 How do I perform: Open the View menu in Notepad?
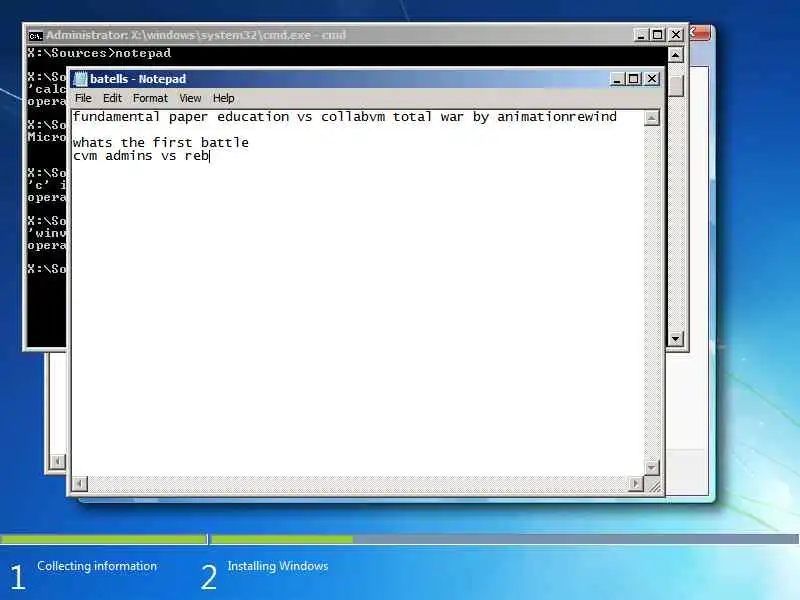coord(190,98)
